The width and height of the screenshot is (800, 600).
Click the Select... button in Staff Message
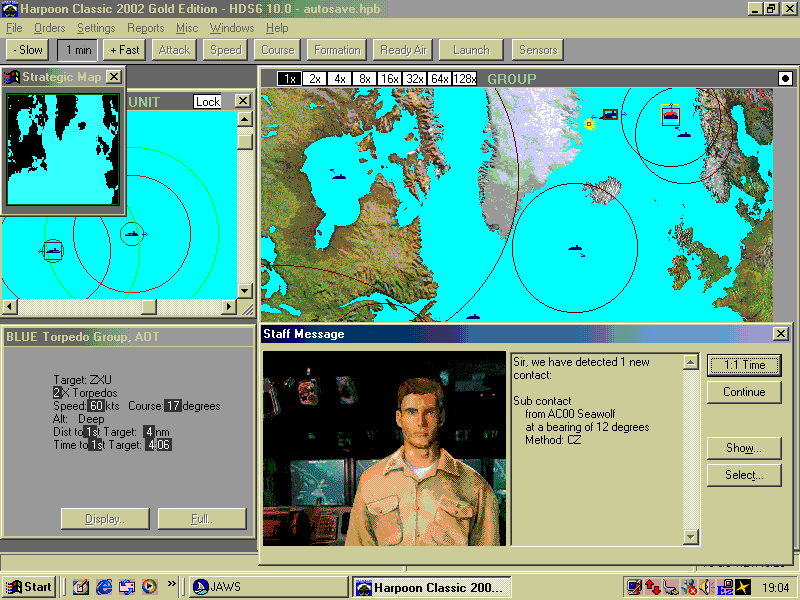point(744,475)
